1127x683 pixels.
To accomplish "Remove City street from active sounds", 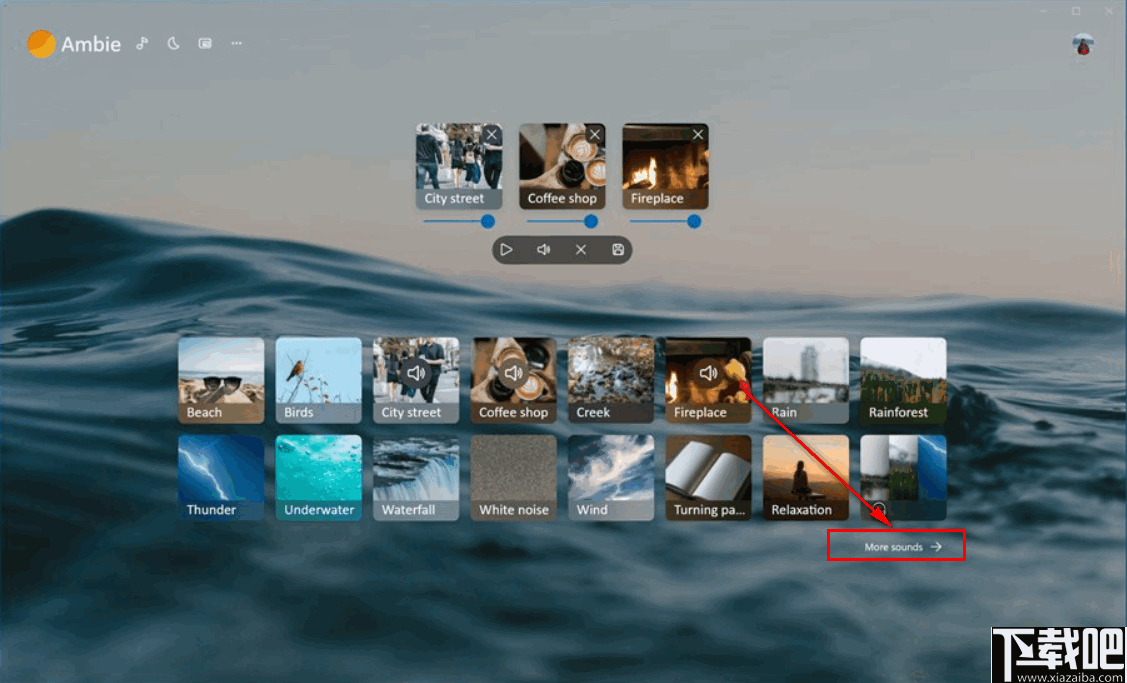I will 491,134.
